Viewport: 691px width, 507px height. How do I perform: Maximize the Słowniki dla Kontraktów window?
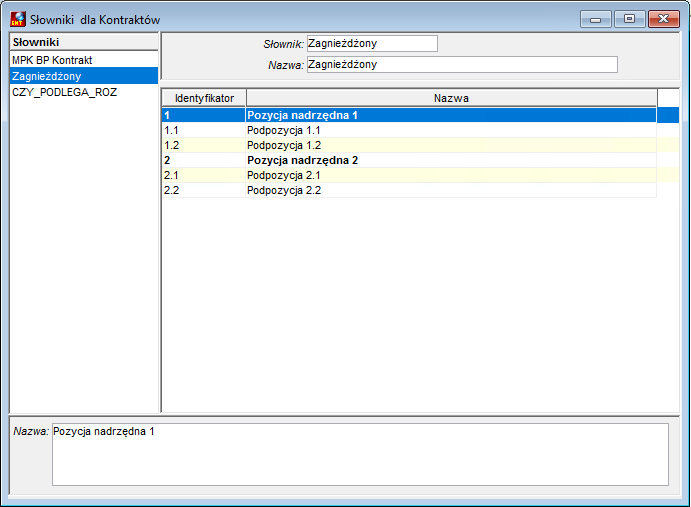629,19
